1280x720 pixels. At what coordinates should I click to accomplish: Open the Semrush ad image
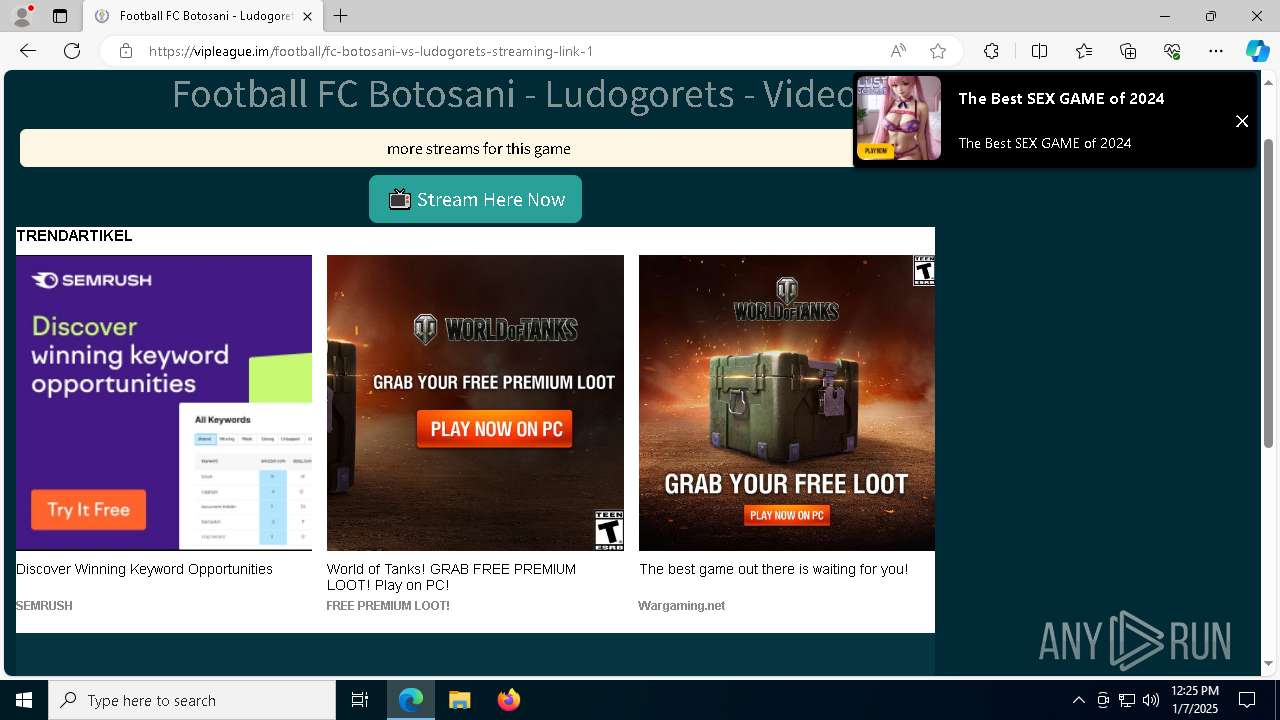click(164, 402)
